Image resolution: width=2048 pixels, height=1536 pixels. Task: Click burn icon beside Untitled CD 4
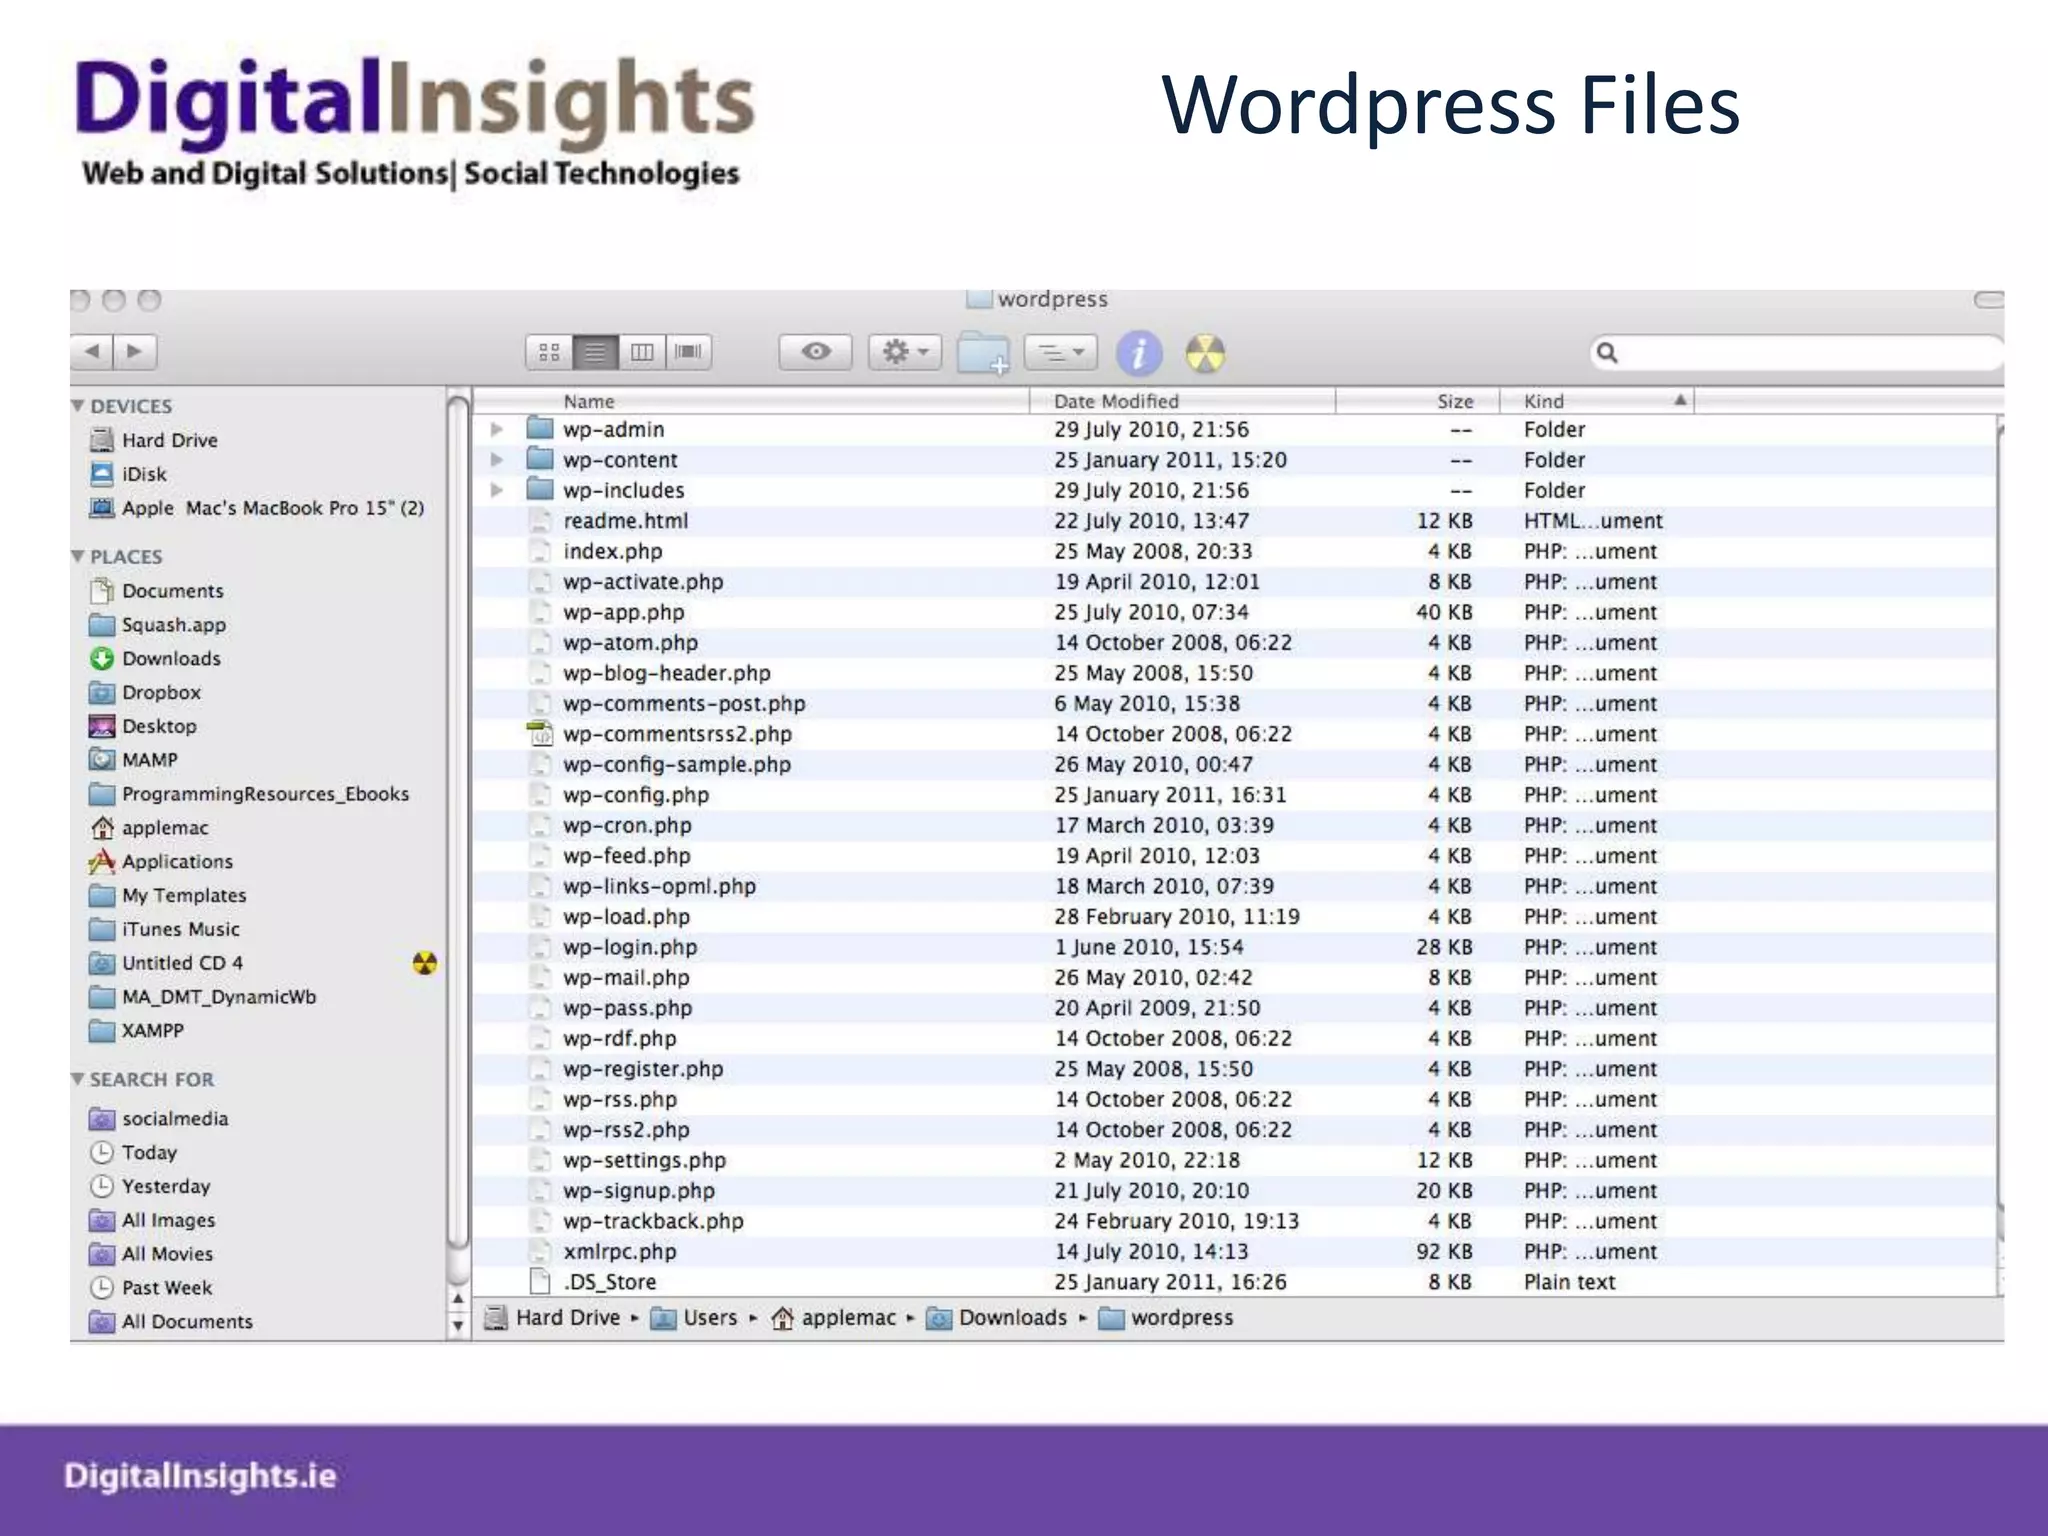(x=425, y=963)
